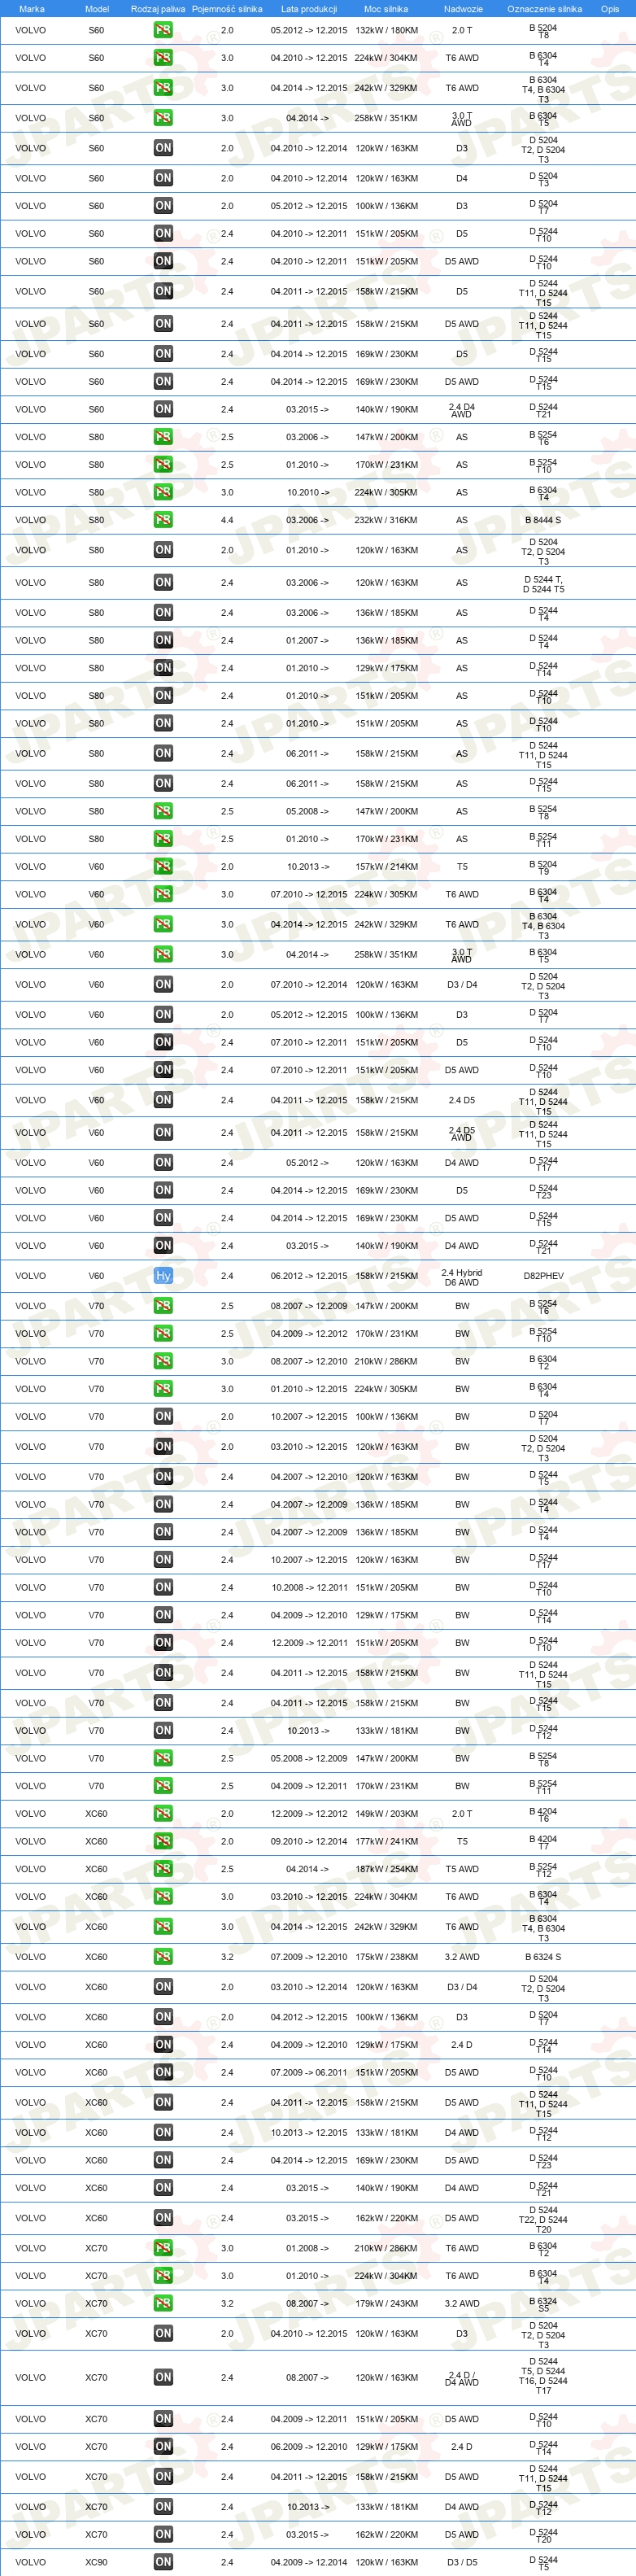The width and height of the screenshot is (636, 2576).
Task: Click PB icon in XC60 T5 AWD 187kW row
Action: [163, 1869]
